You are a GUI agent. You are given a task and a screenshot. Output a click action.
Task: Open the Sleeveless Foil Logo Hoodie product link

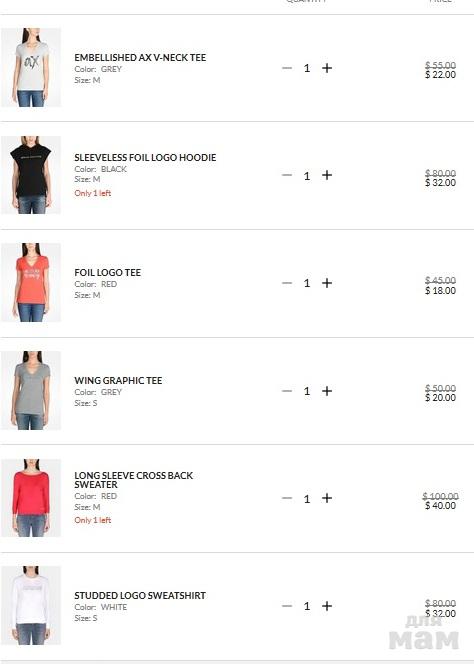tap(145, 158)
